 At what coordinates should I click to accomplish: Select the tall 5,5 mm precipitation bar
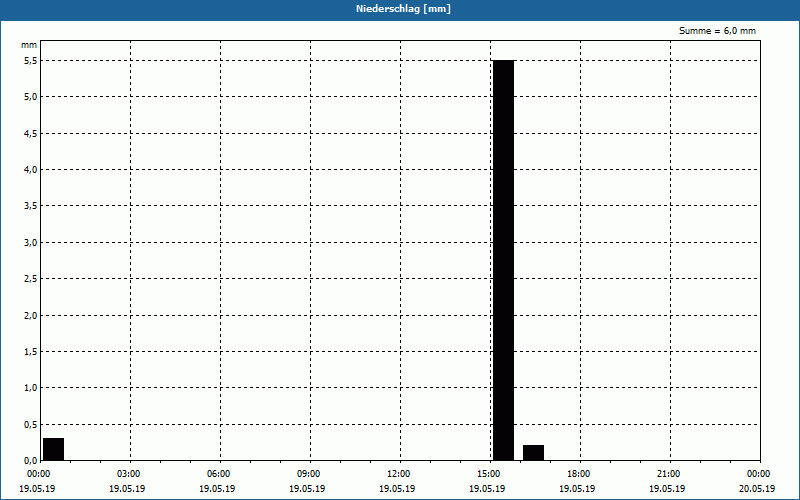click(504, 260)
